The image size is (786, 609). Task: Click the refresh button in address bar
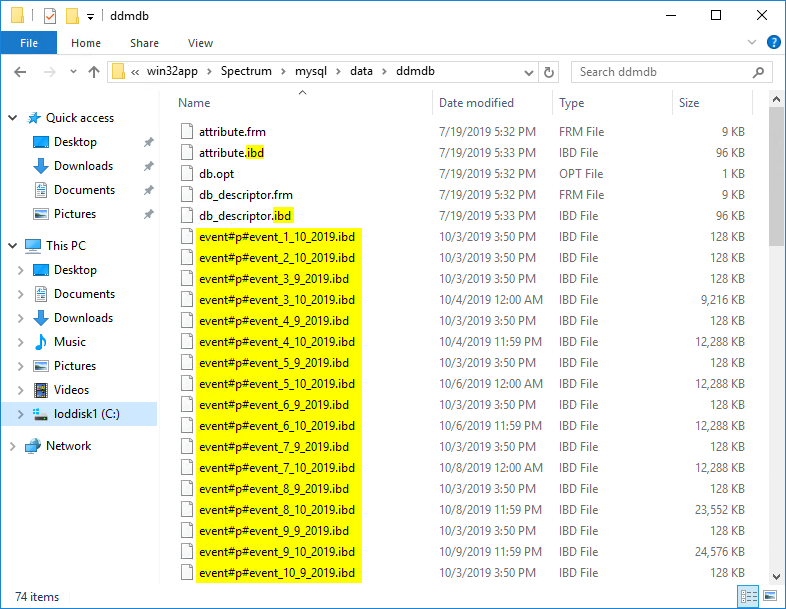point(548,72)
